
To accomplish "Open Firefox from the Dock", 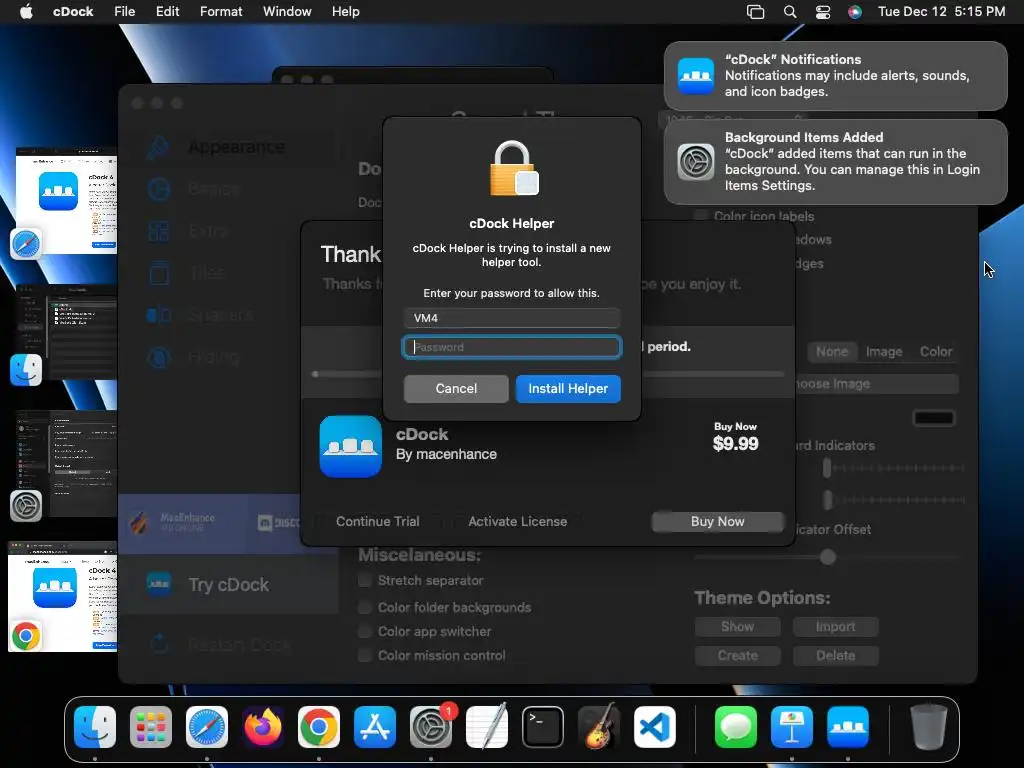I will click(x=263, y=727).
